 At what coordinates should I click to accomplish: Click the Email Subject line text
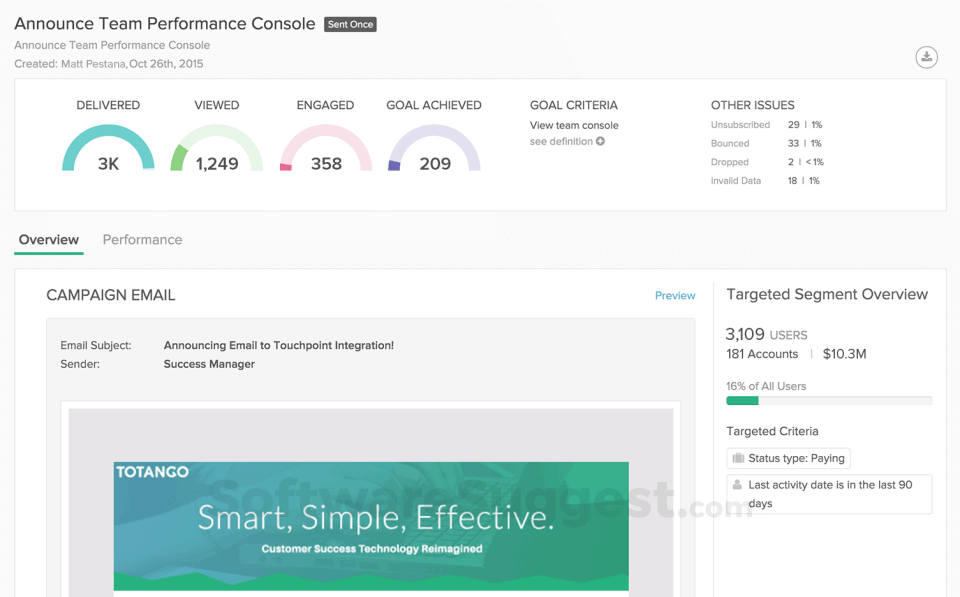click(280, 345)
